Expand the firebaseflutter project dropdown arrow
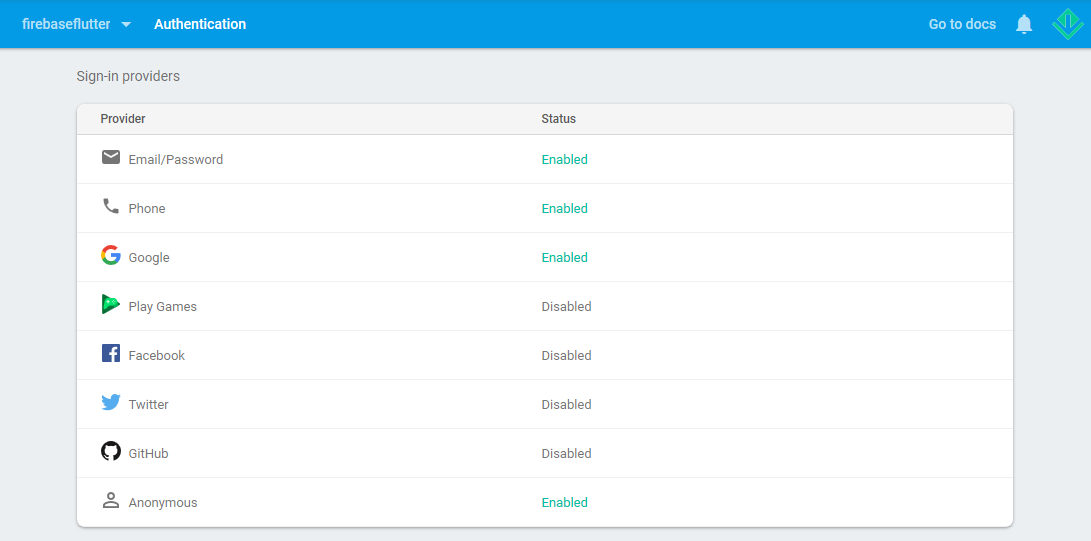Image resolution: width=1091 pixels, height=541 pixels. tap(126, 24)
